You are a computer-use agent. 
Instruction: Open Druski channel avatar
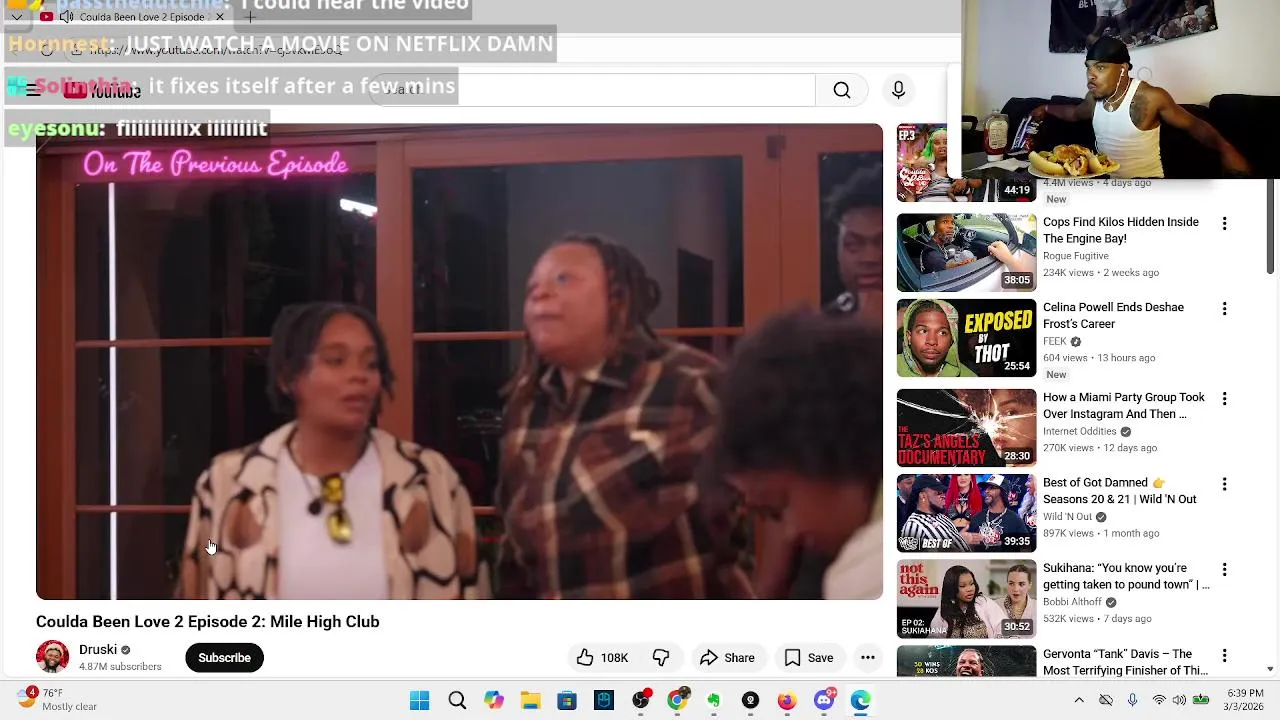coord(52,657)
